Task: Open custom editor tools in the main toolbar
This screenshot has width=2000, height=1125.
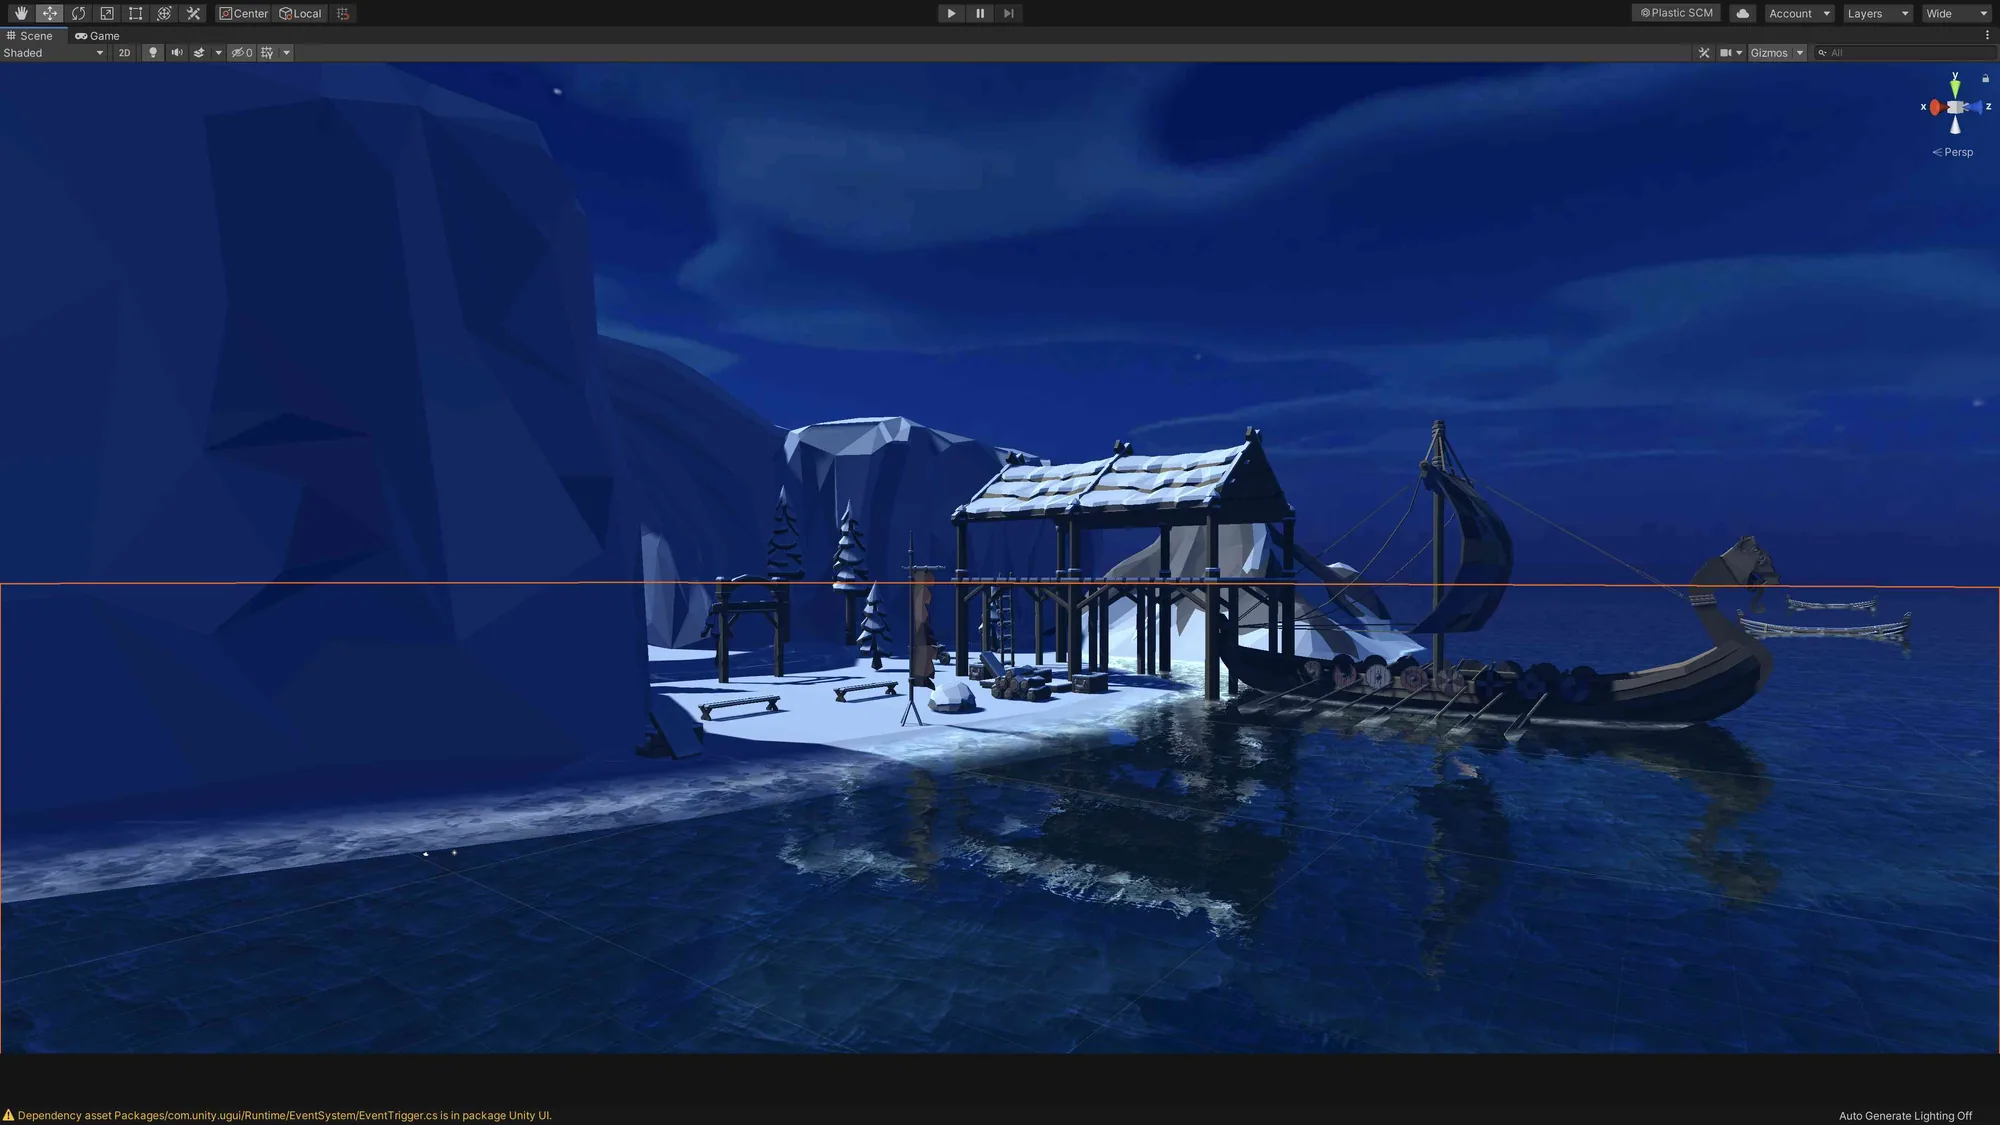Action: (x=193, y=13)
